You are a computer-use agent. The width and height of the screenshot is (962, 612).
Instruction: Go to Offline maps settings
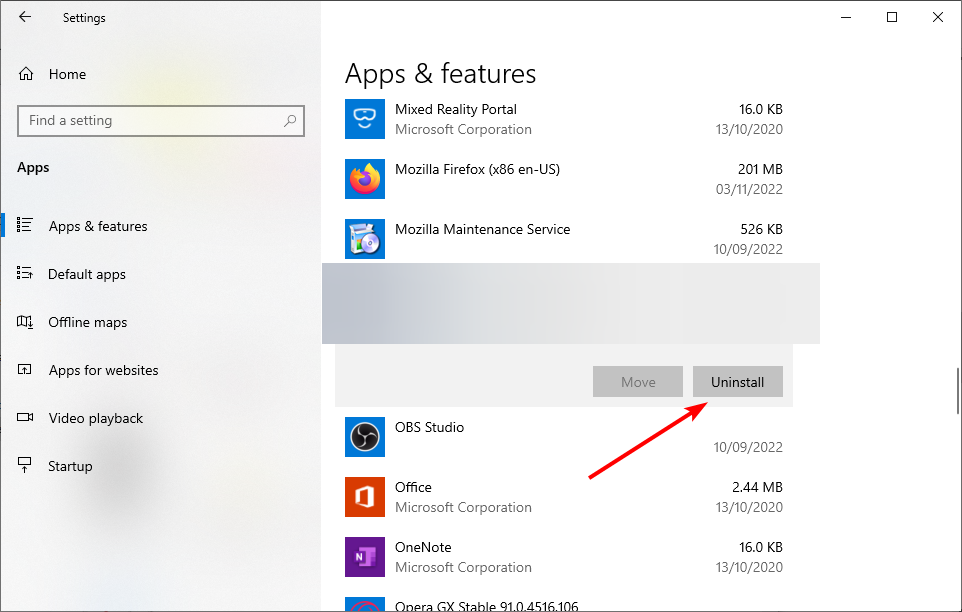[88, 322]
